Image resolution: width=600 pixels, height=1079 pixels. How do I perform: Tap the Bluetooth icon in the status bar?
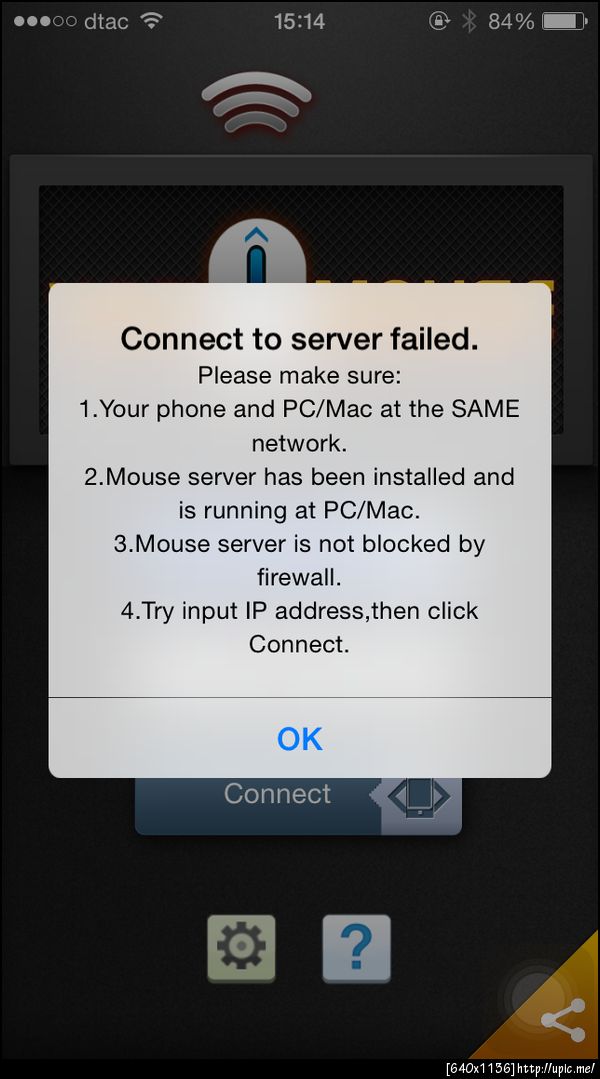(469, 21)
